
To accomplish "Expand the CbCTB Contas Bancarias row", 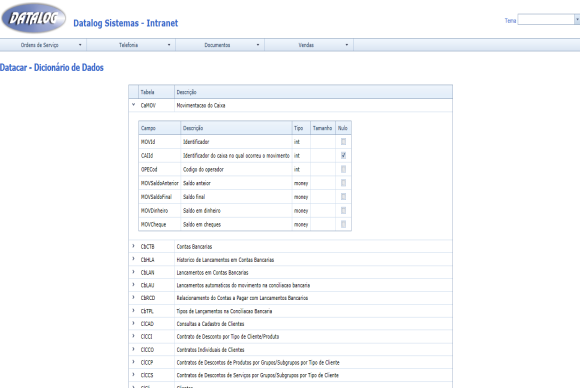I will click(134, 246).
